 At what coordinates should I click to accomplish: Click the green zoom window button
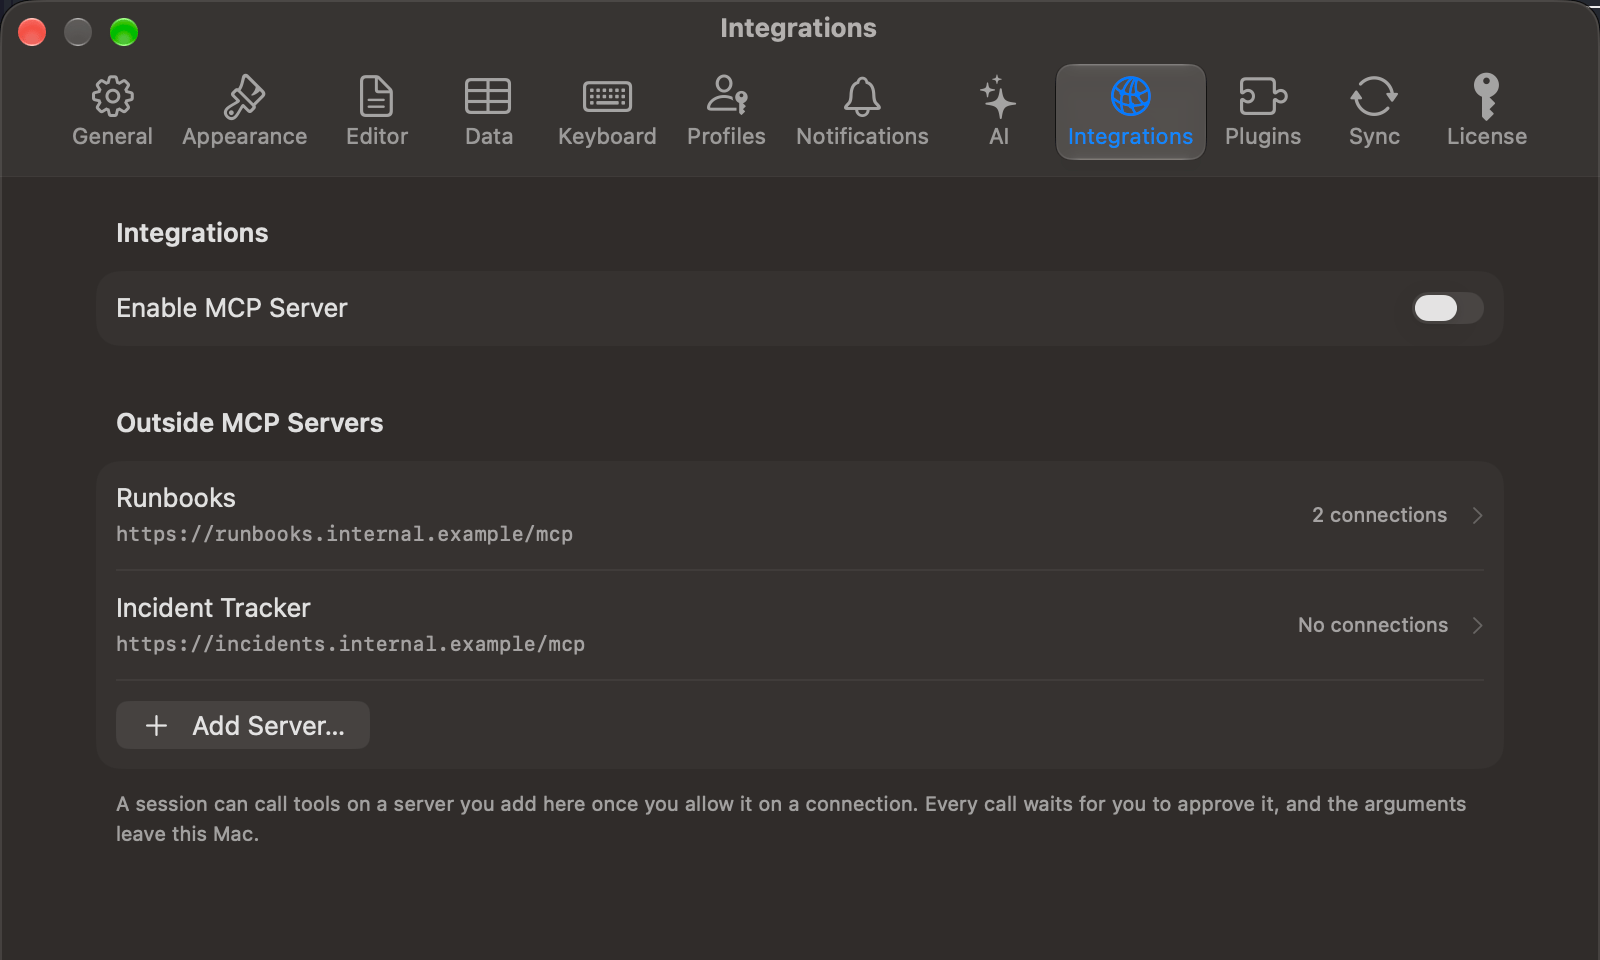coord(124,32)
